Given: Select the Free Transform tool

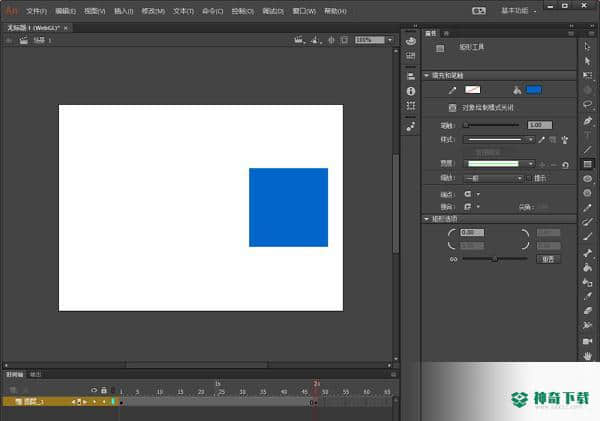Looking at the screenshot, I should [x=587, y=75].
